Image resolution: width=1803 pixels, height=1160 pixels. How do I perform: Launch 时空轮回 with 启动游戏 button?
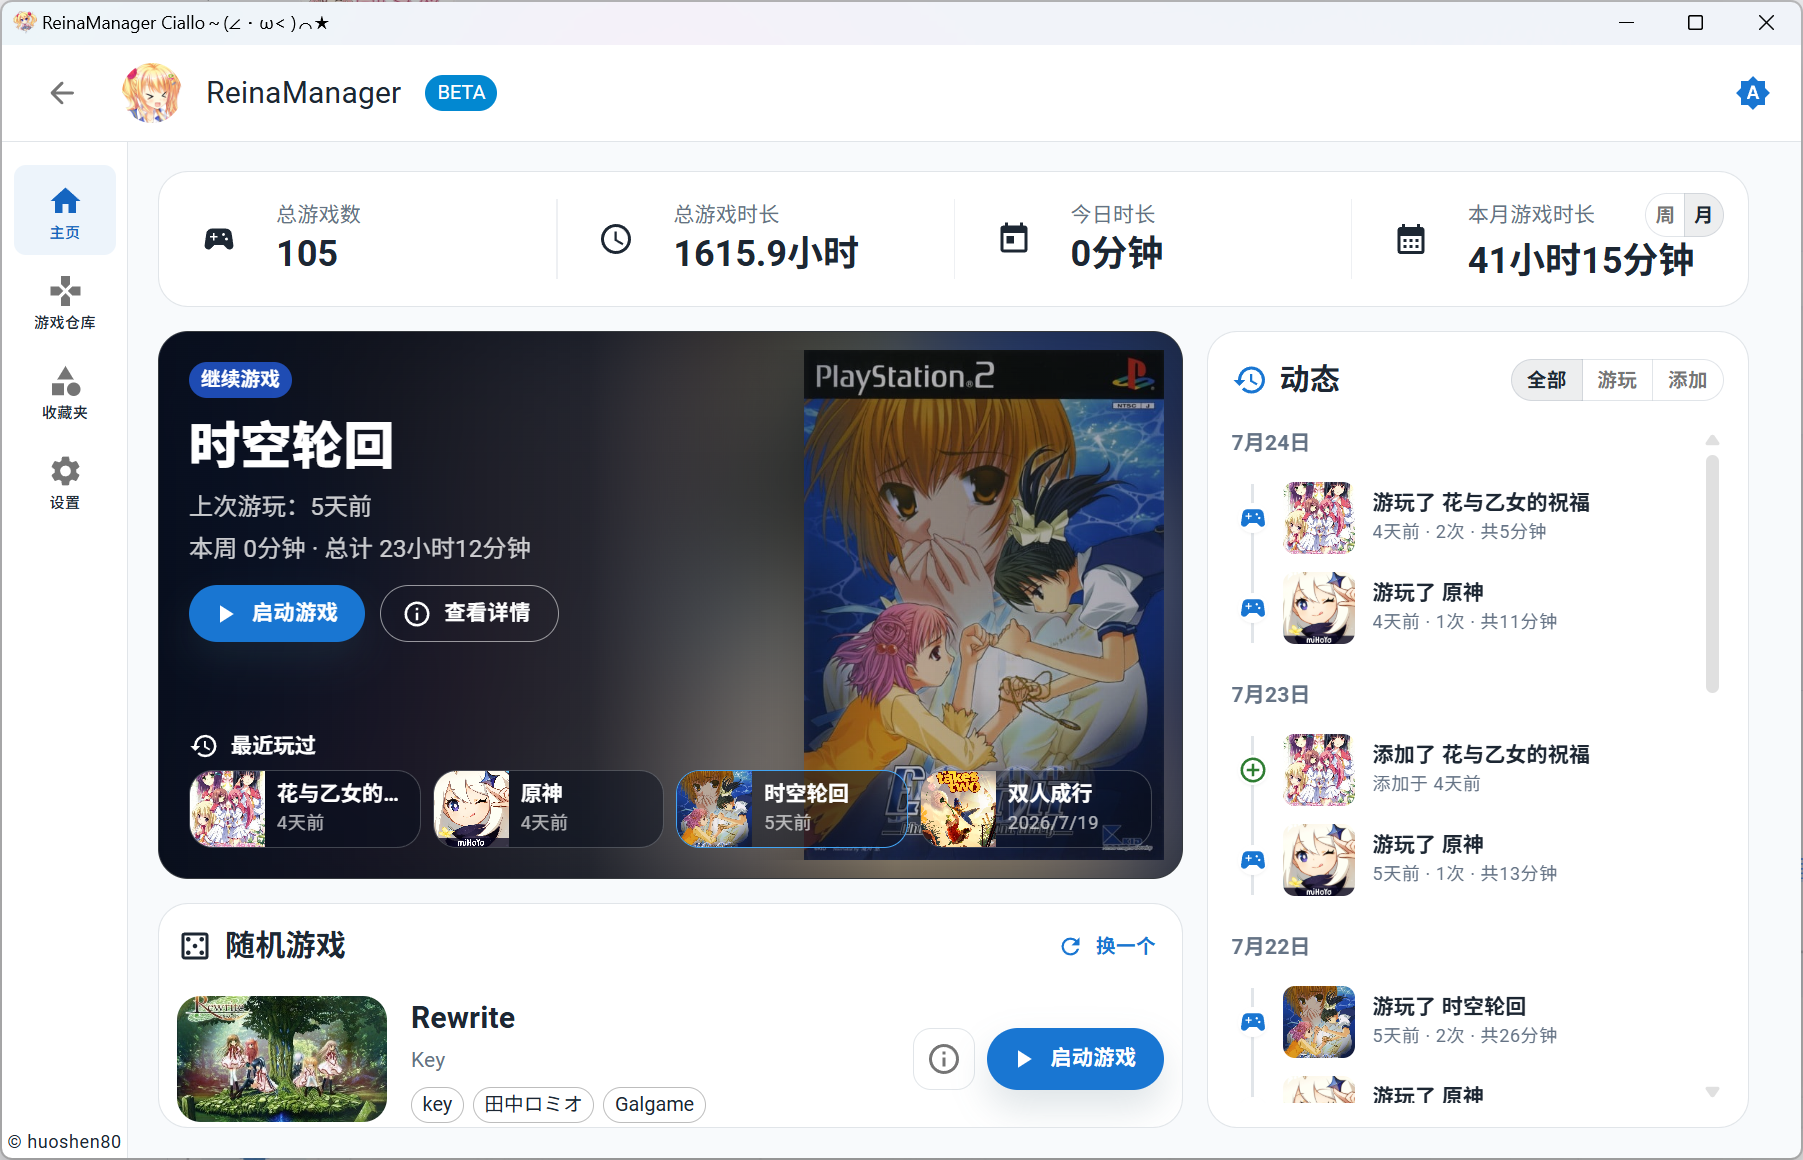click(x=277, y=613)
